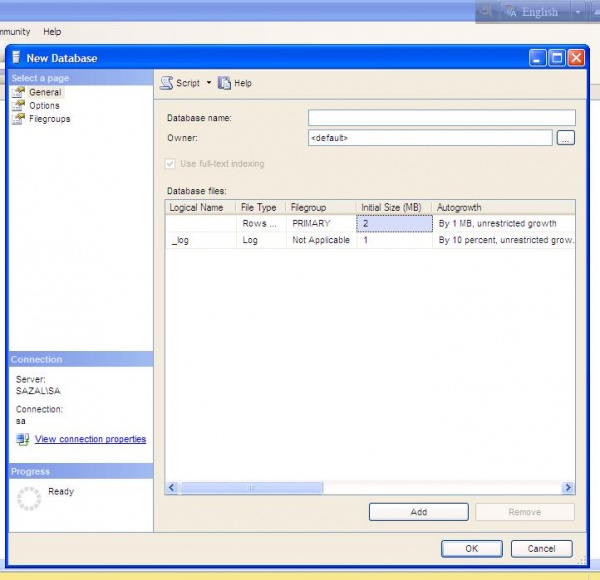600x580 pixels.
Task: Select the _log logical name cell
Action: click(201, 240)
